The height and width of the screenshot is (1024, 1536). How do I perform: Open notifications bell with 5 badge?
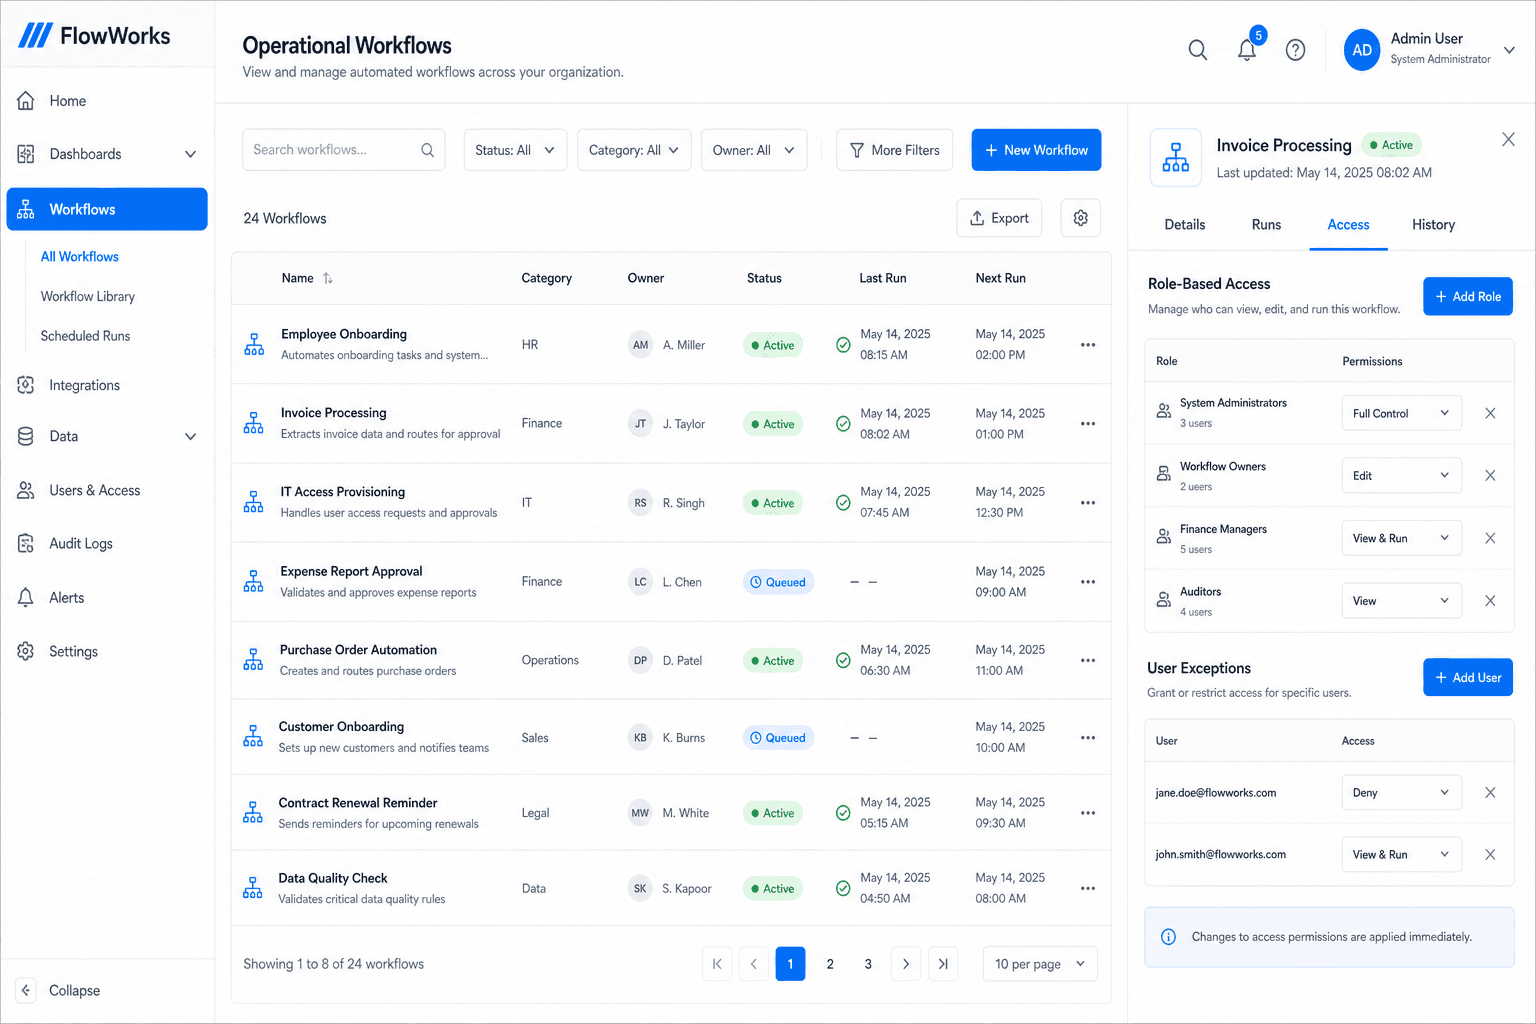[x=1247, y=49]
